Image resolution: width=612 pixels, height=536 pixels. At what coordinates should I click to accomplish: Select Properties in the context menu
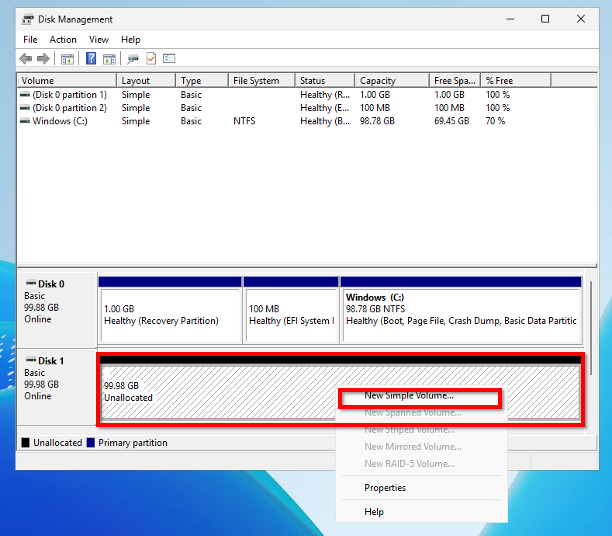click(421, 488)
